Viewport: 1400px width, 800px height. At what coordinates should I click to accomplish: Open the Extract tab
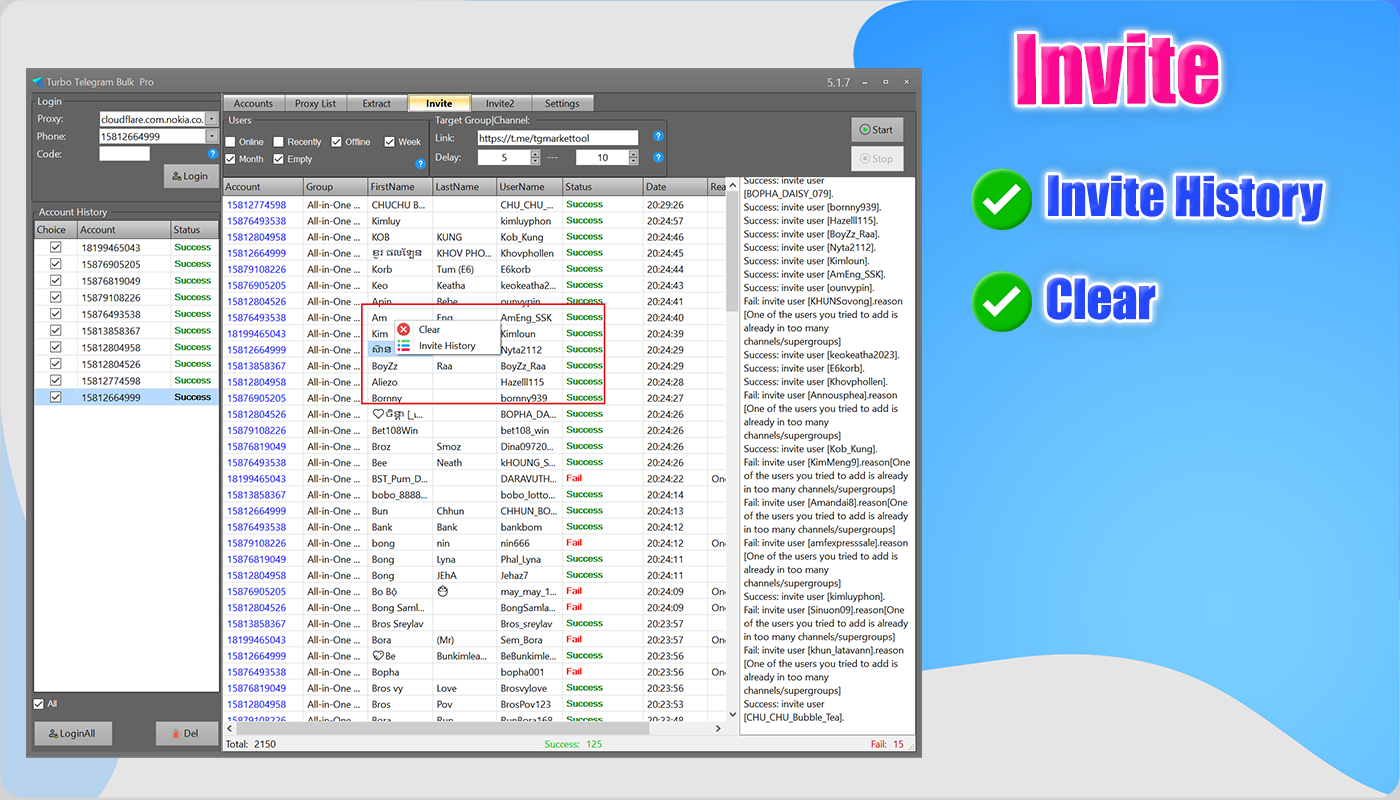point(377,103)
